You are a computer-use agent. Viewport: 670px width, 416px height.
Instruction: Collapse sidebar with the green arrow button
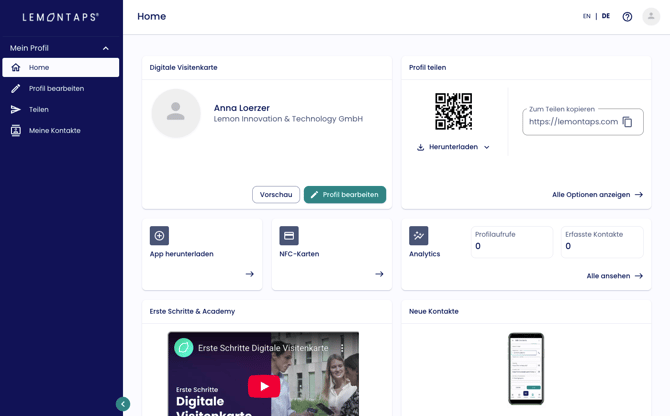[123, 404]
